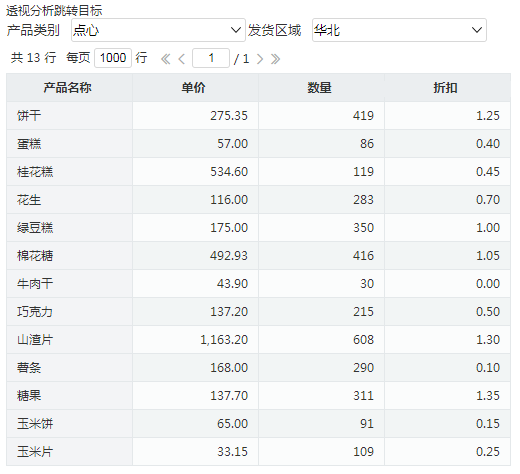Sort by the 产品名称 column header
Image resolution: width=520 pixels, height=474 pixels.
pos(69,88)
